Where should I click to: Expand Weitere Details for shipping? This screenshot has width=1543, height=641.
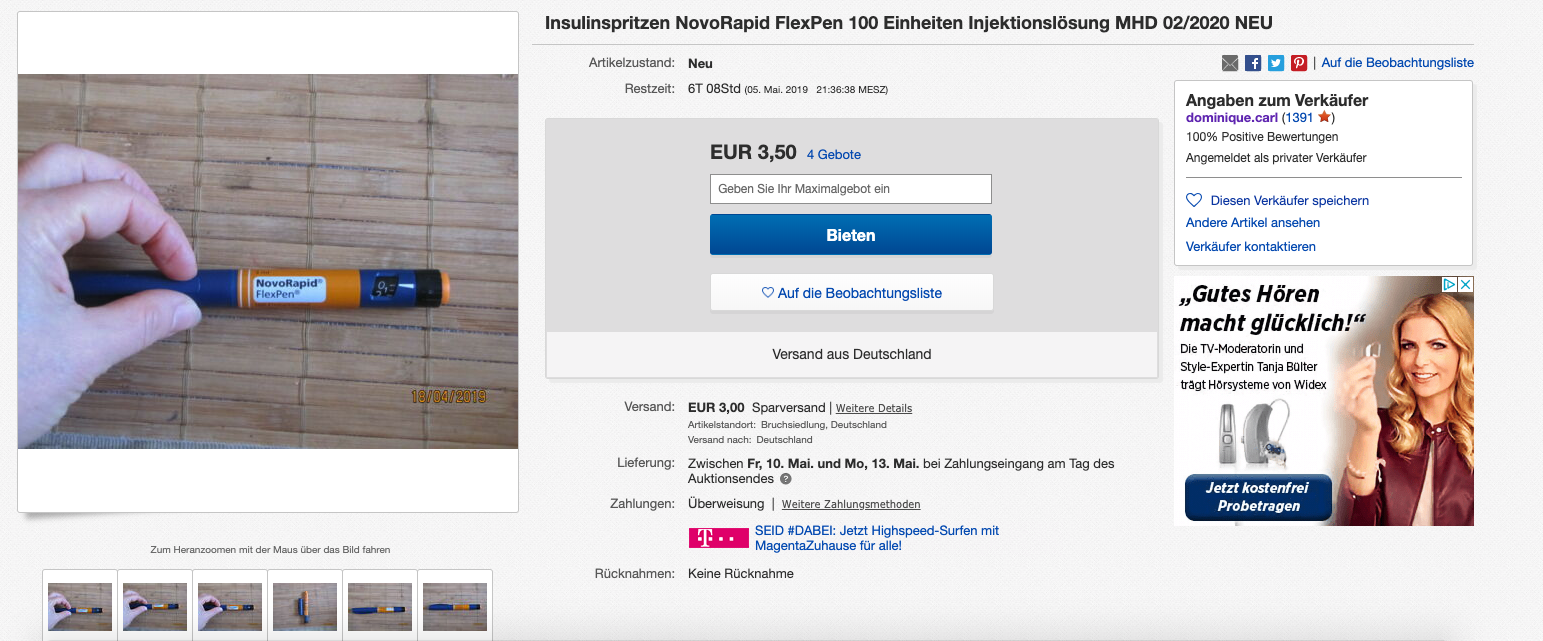pos(874,408)
